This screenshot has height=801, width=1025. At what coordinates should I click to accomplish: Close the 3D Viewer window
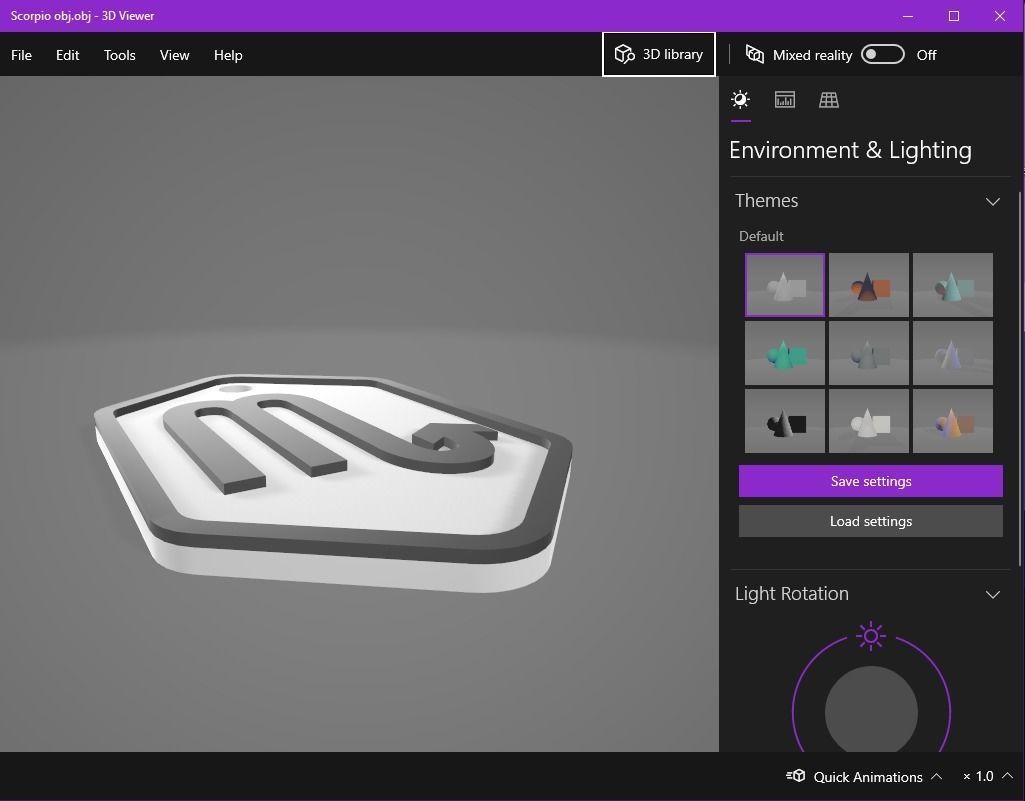point(1000,16)
